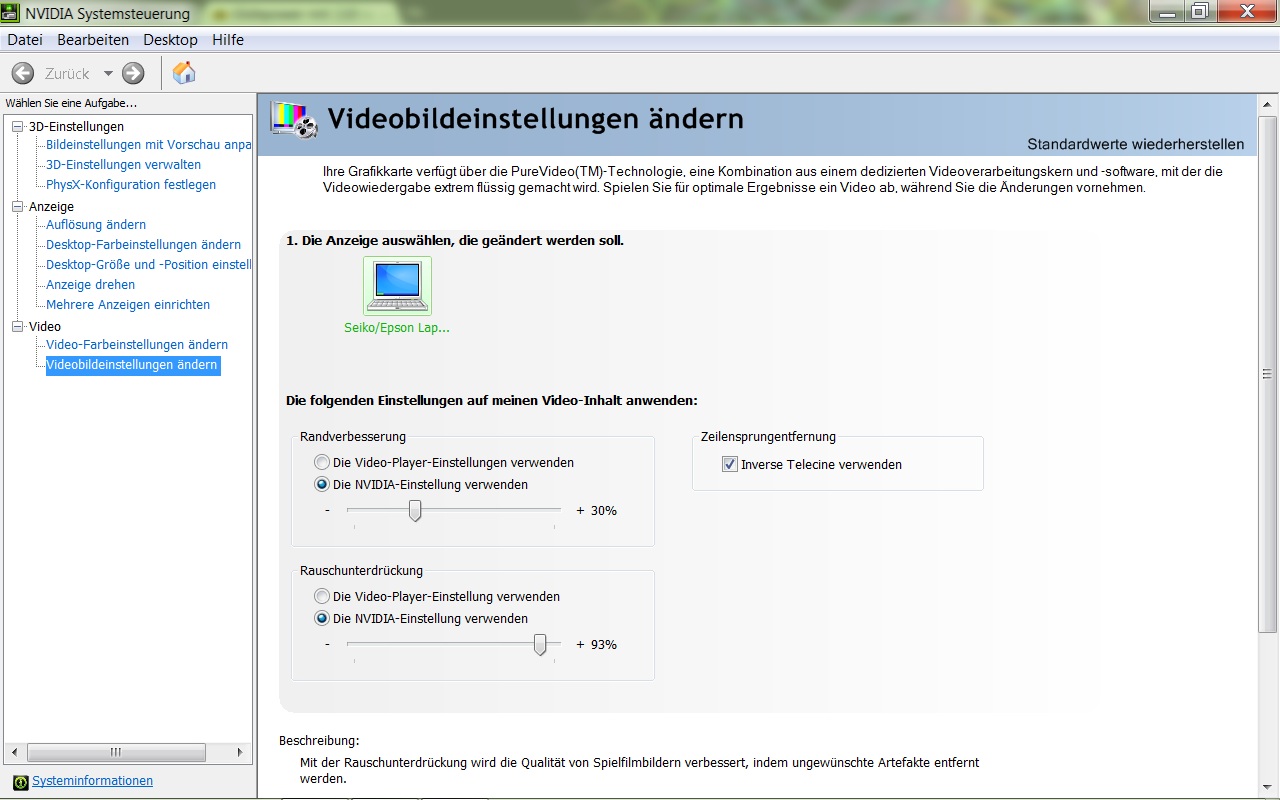1280x800 pixels.
Task: Open Anzeige drehen
Action: point(90,285)
